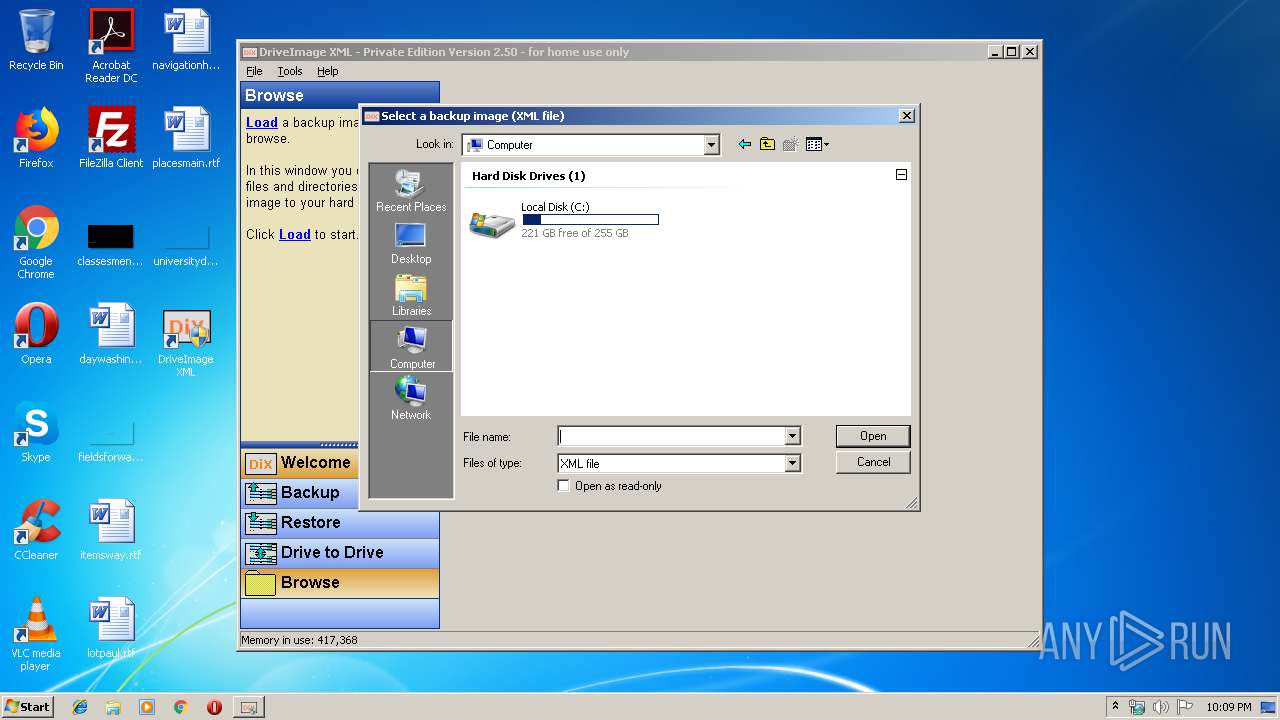Open Windows Media Player in taskbar
The width and height of the screenshot is (1280, 720).
[147, 707]
